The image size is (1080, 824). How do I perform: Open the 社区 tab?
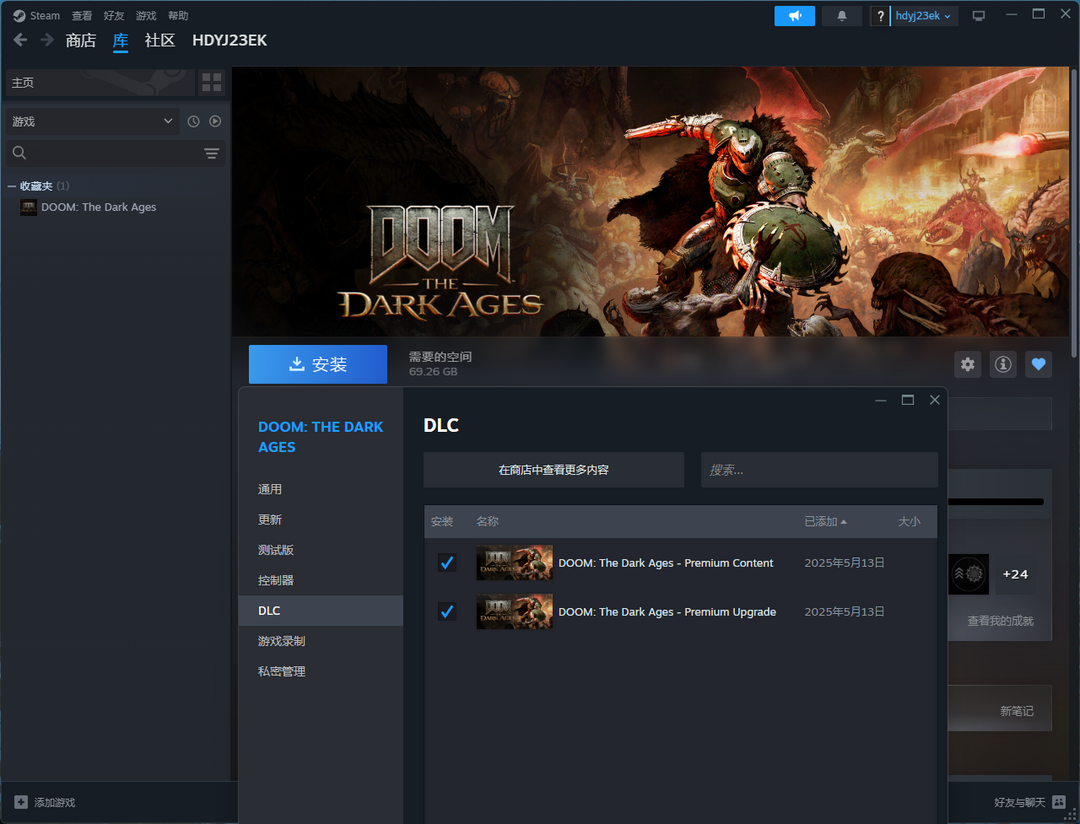160,41
